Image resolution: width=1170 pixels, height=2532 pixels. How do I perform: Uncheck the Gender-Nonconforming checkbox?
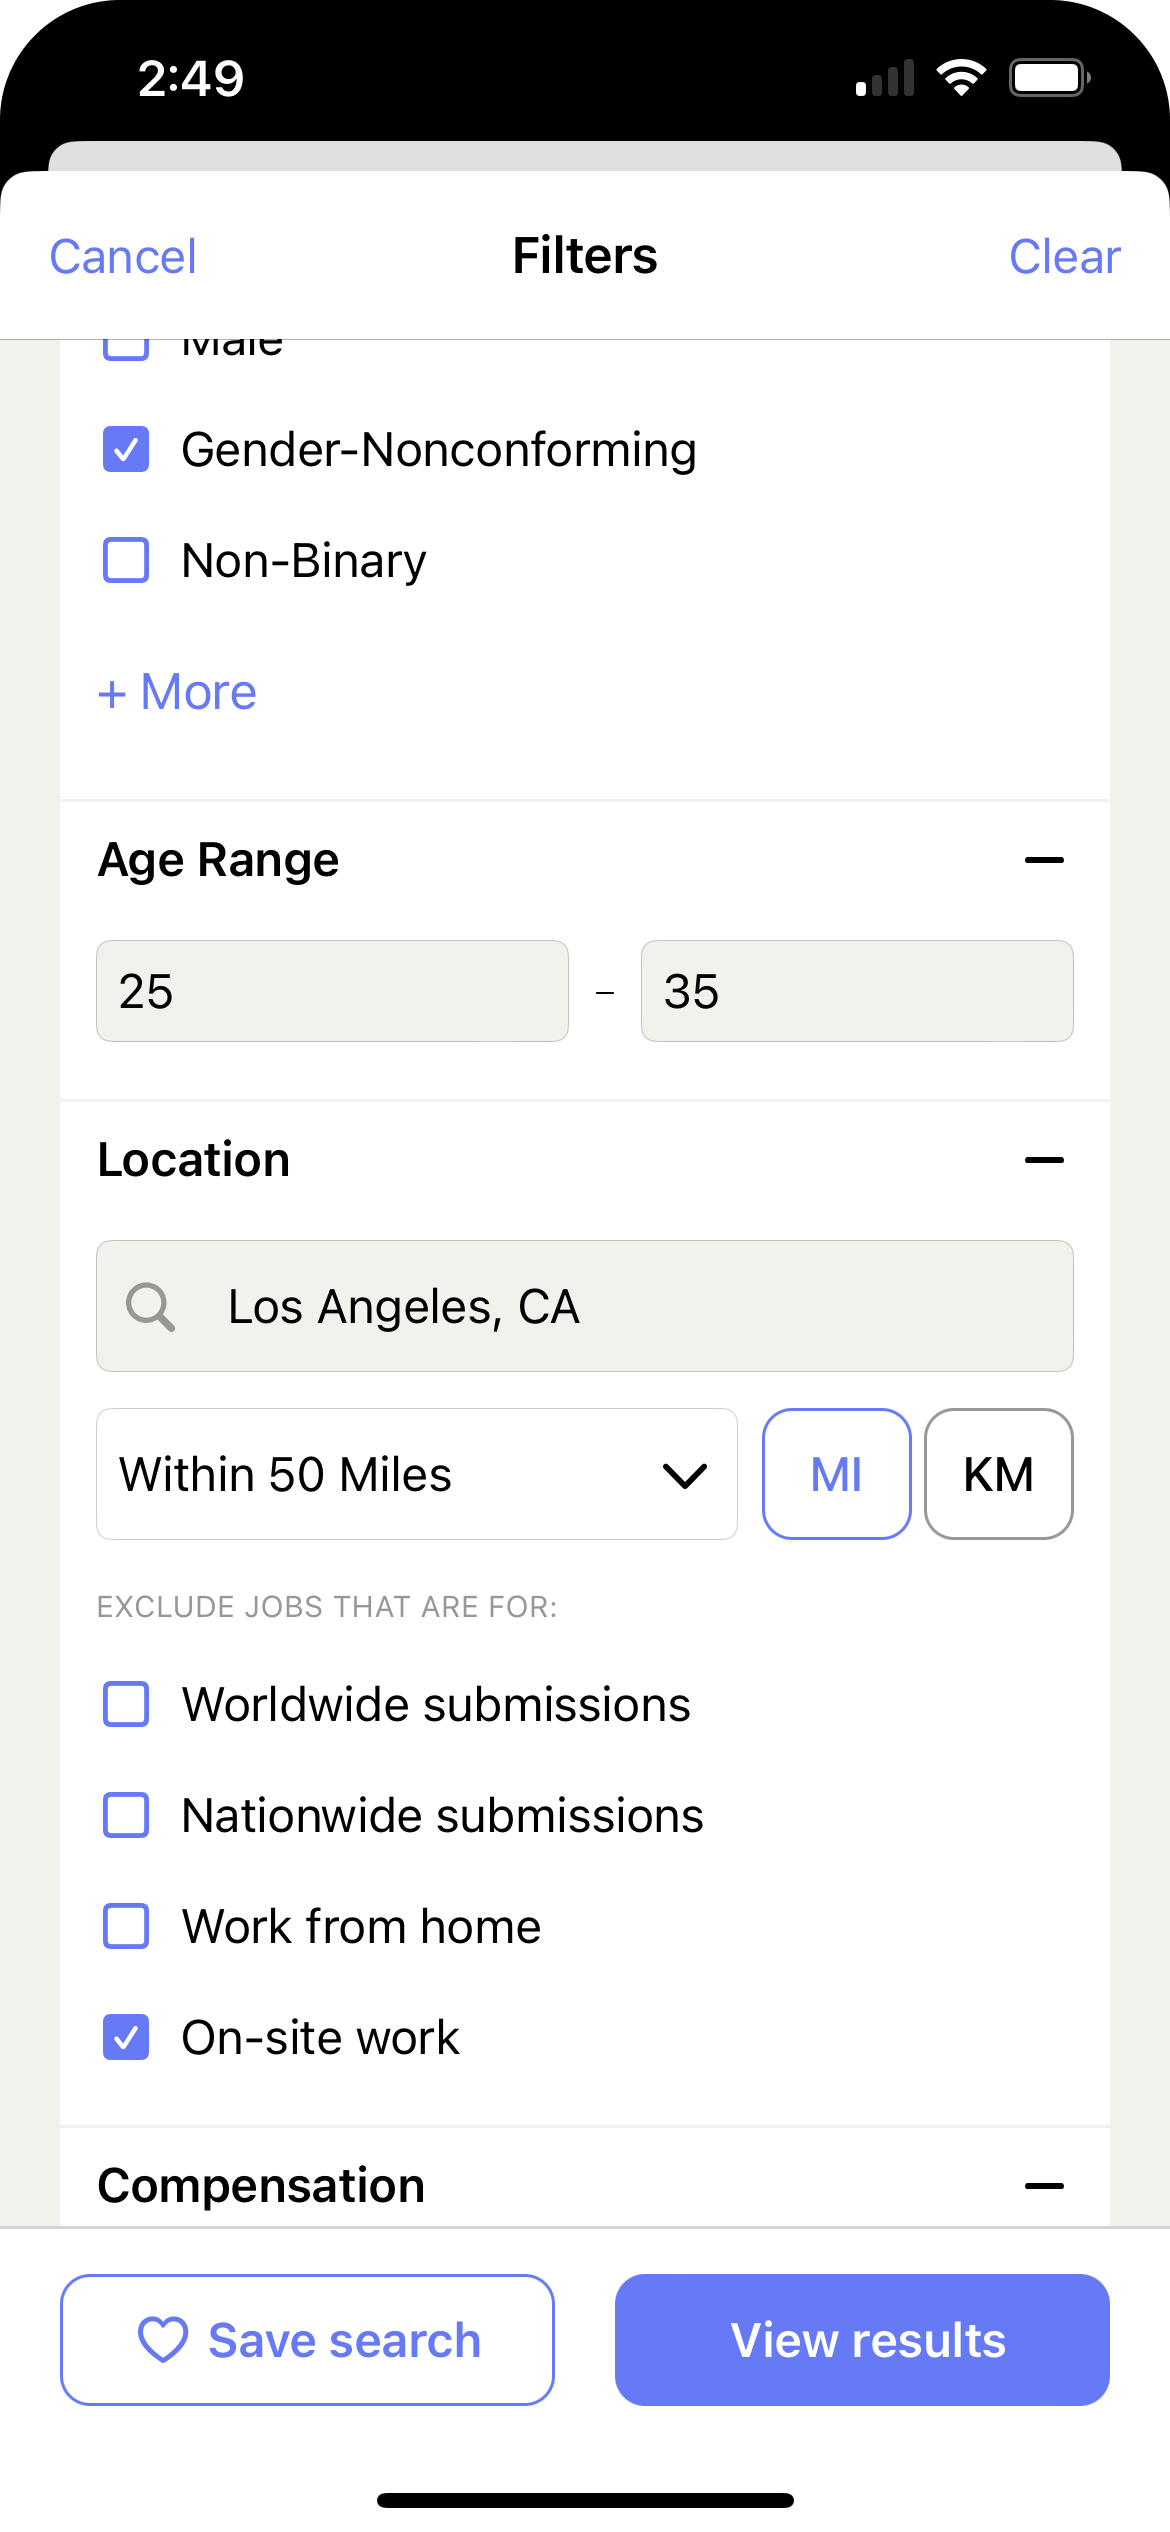126,450
